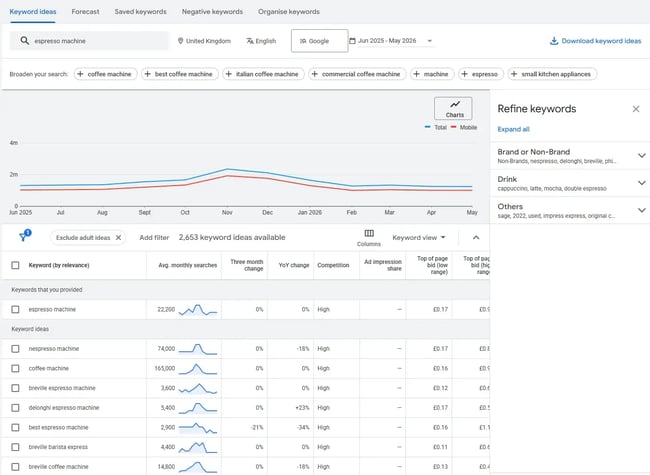
Task: Click the filter funnel icon
Action: coord(25,236)
